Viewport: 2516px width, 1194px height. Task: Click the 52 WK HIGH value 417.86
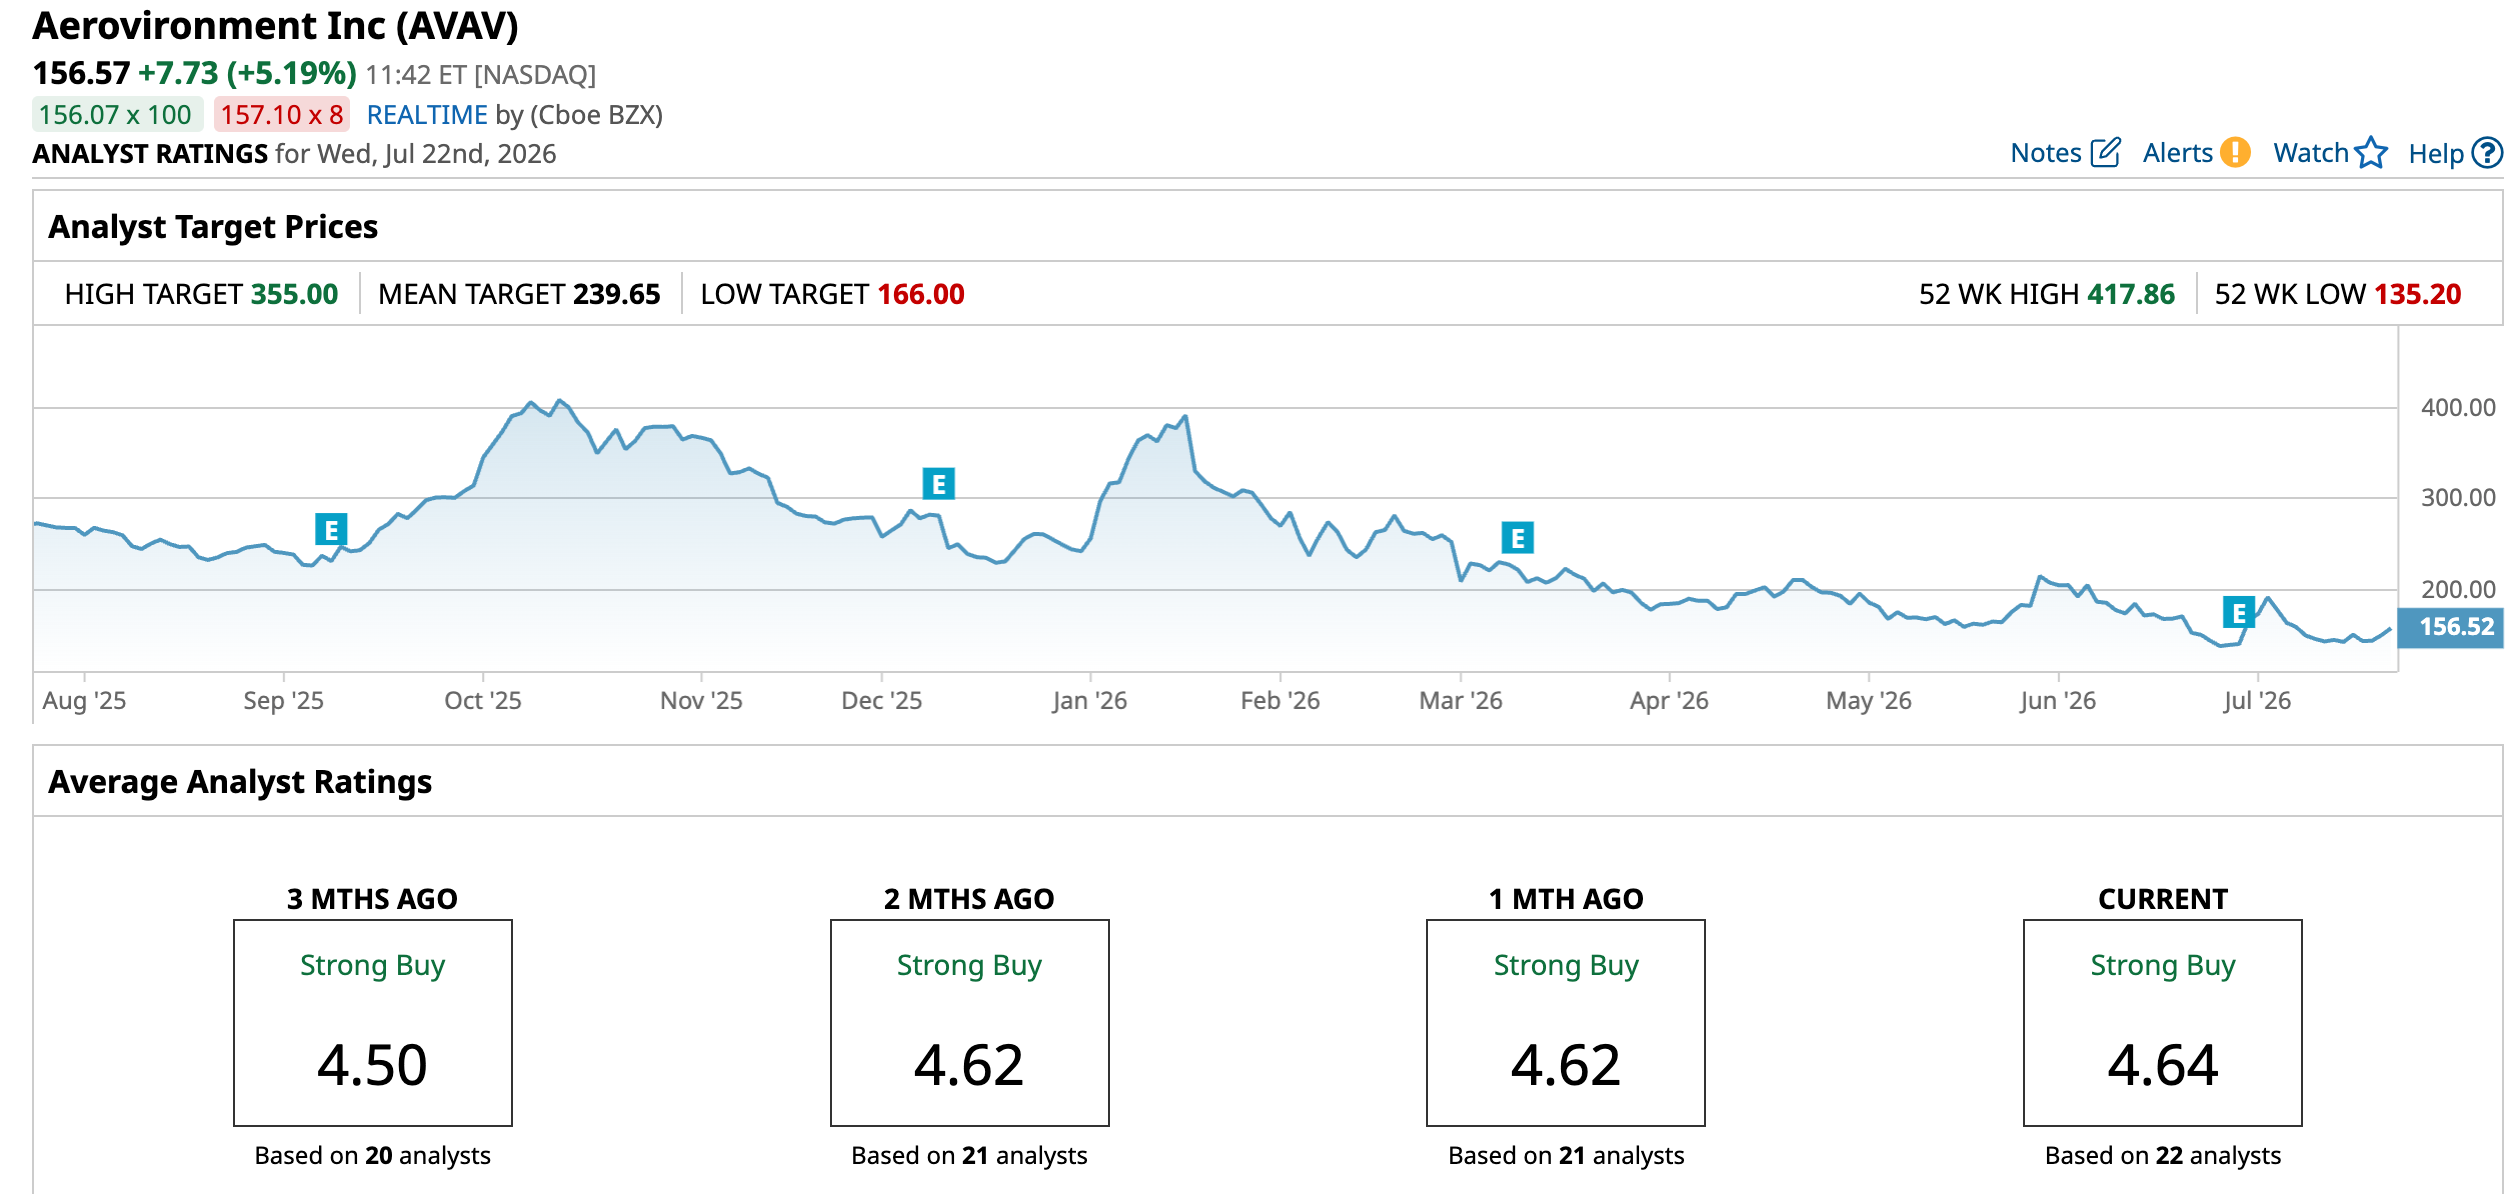[2130, 294]
